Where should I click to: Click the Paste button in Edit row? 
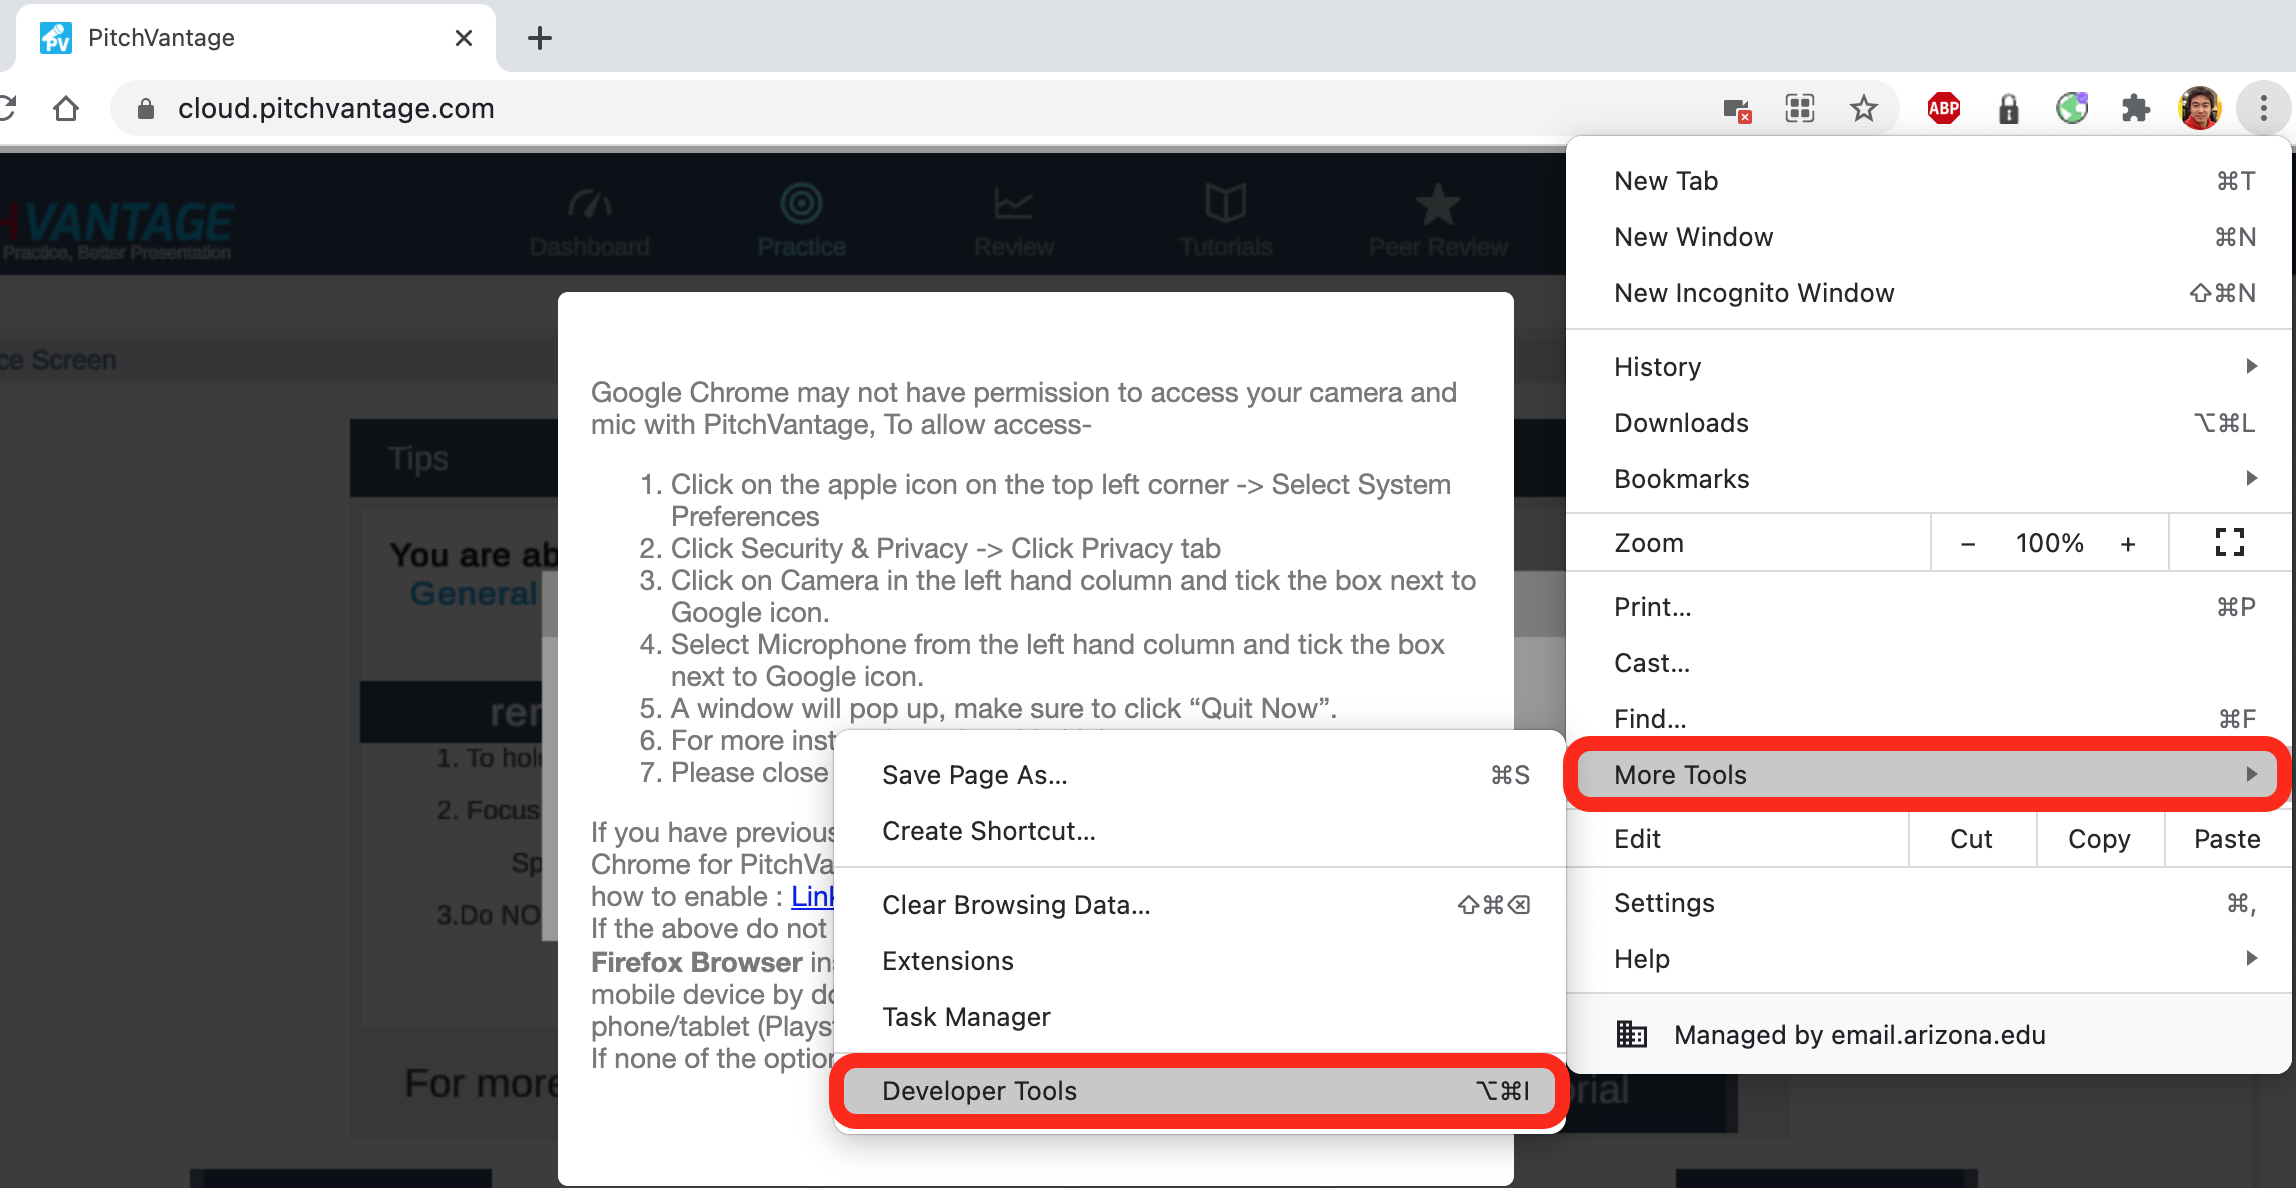tap(2226, 839)
